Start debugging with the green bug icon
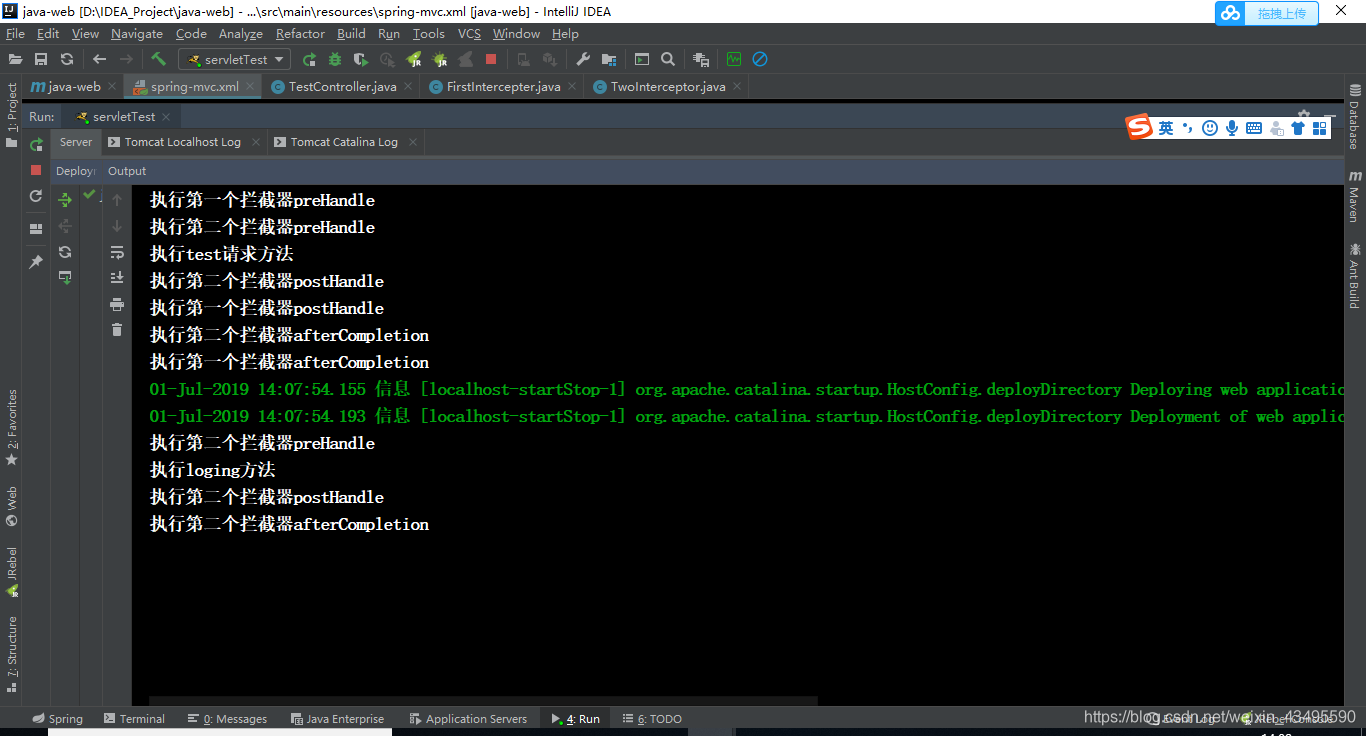 click(x=335, y=59)
